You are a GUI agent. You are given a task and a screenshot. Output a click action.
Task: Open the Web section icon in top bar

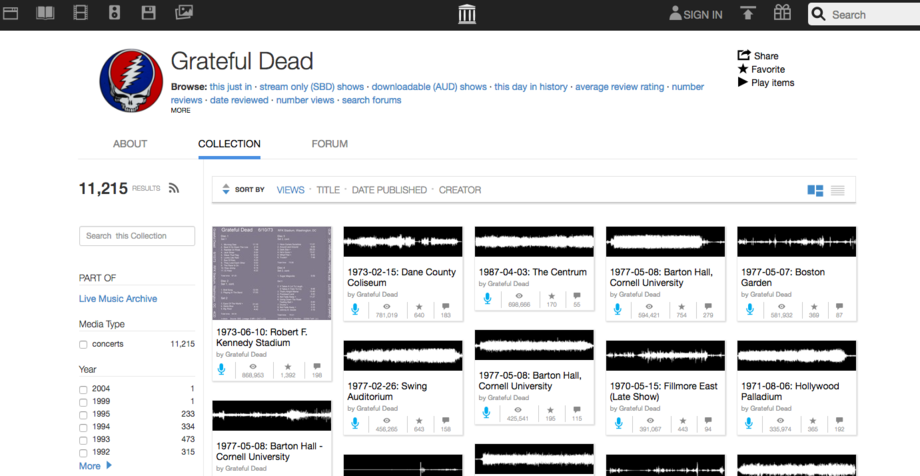click(x=11, y=13)
